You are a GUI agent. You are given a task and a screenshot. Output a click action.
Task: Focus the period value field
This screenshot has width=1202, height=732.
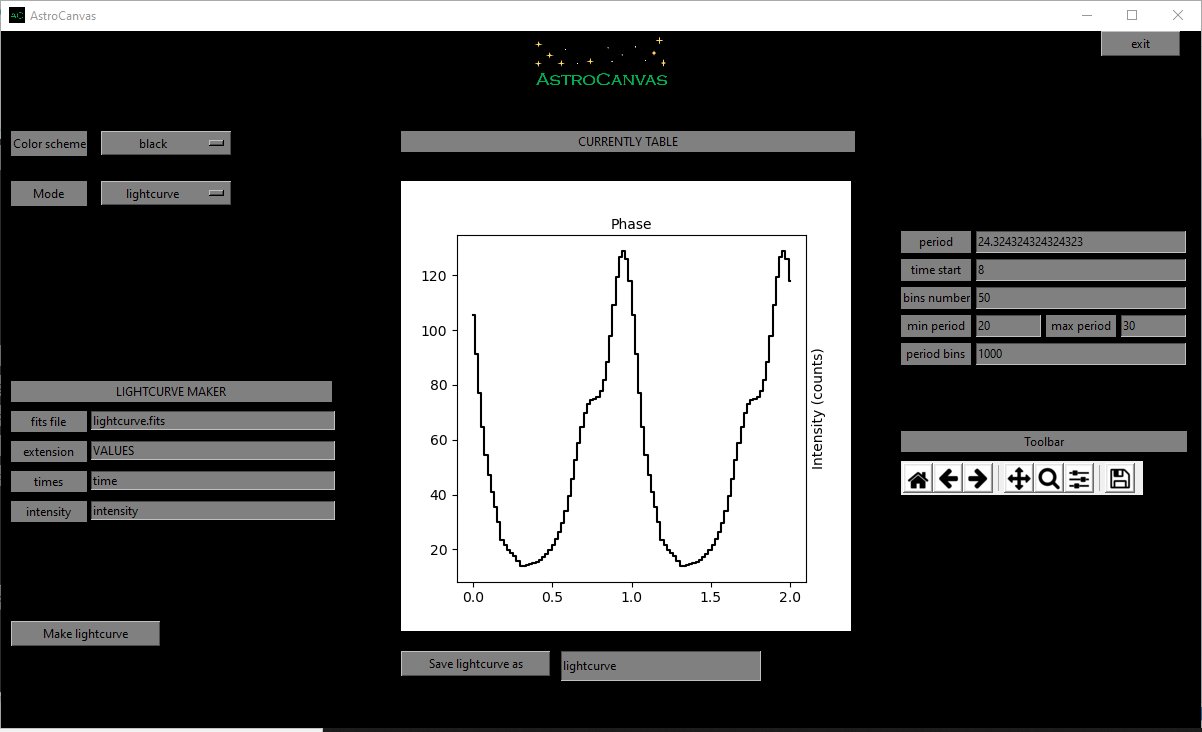[1080, 241]
